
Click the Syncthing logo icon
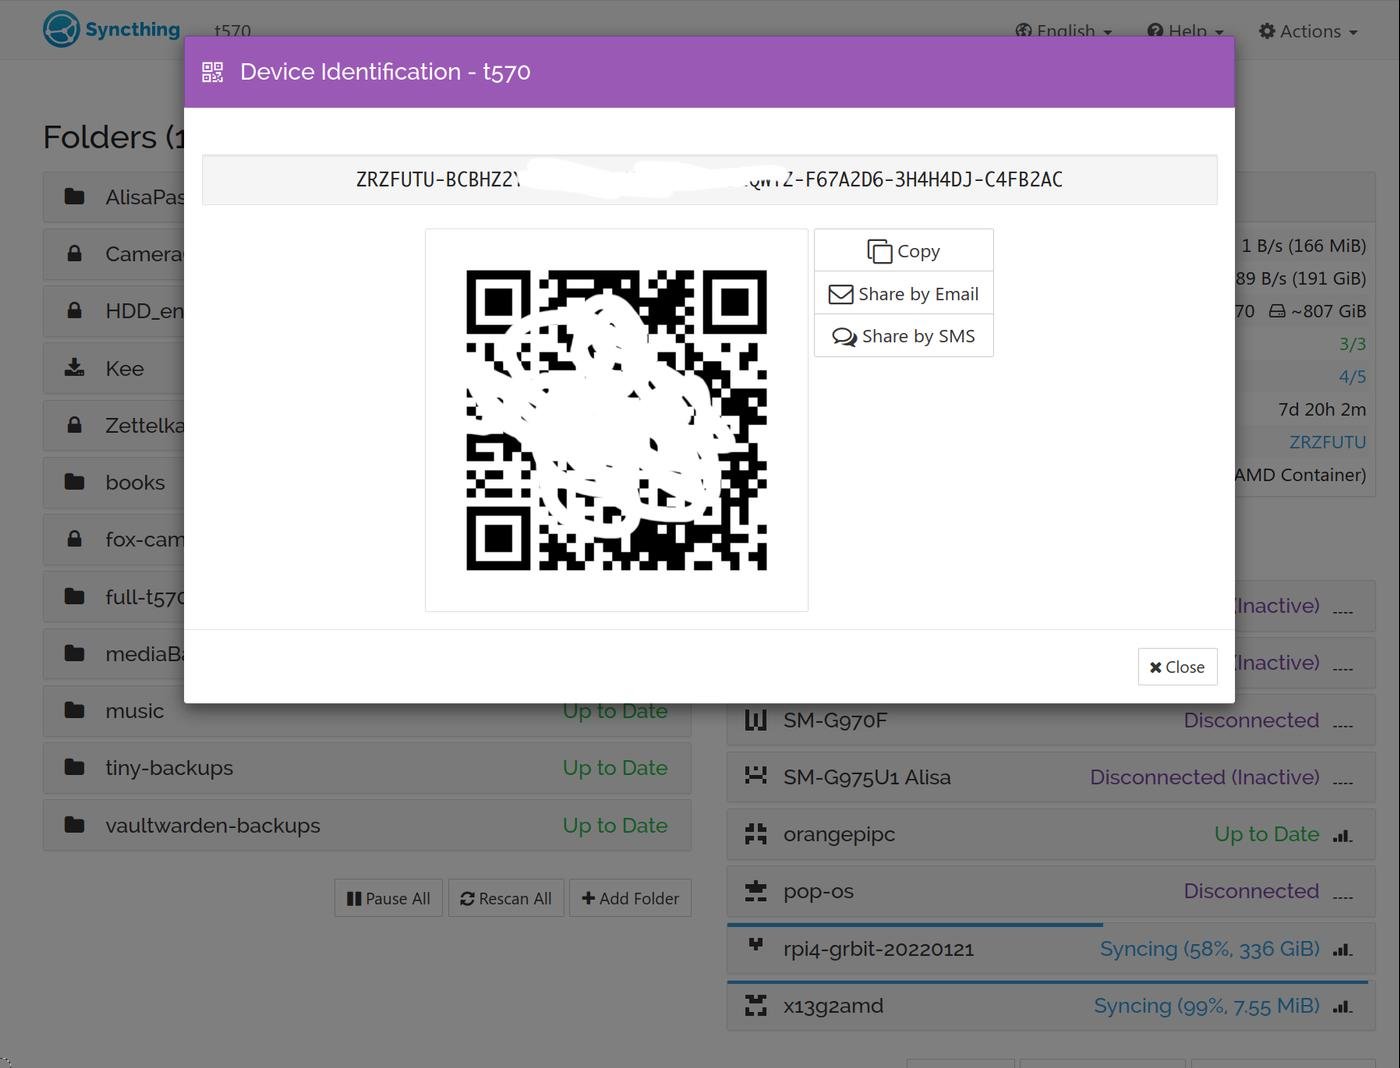pyautogui.click(x=61, y=29)
